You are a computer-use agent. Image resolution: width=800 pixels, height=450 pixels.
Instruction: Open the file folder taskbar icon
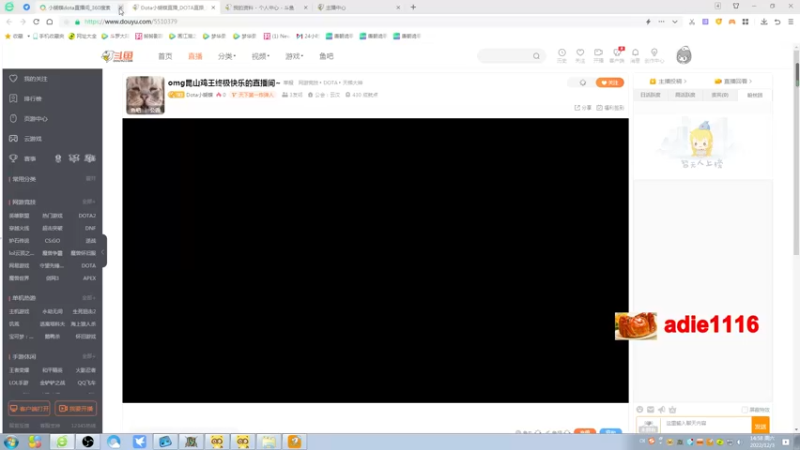pos(269,442)
